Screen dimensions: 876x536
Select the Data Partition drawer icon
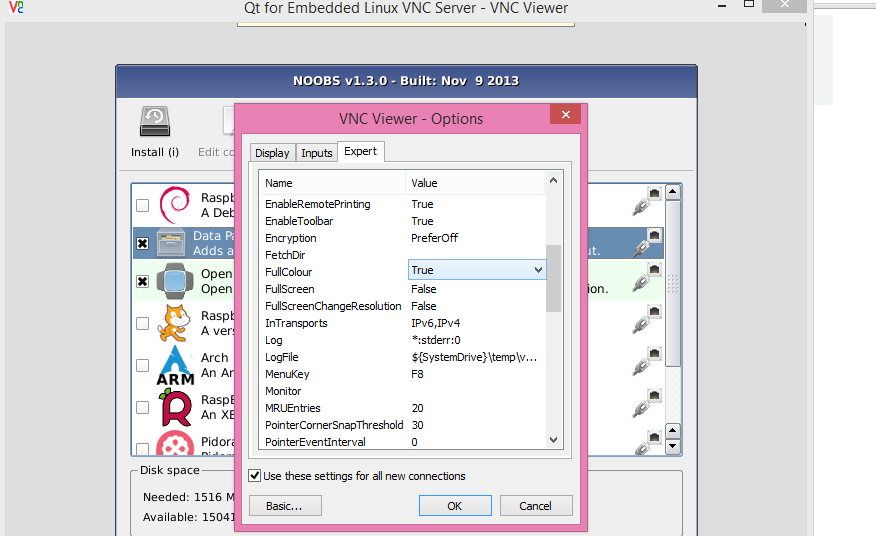coord(171,243)
